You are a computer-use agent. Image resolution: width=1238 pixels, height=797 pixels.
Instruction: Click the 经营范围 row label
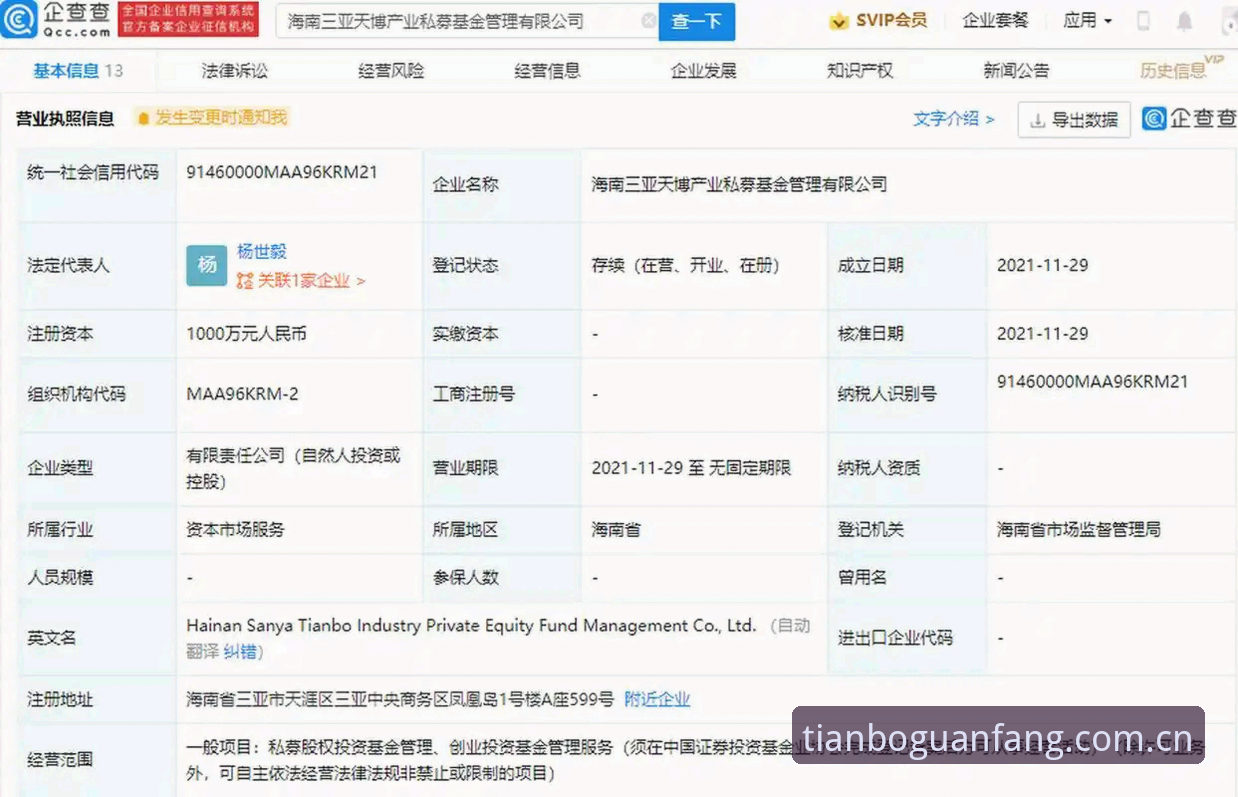[60, 760]
